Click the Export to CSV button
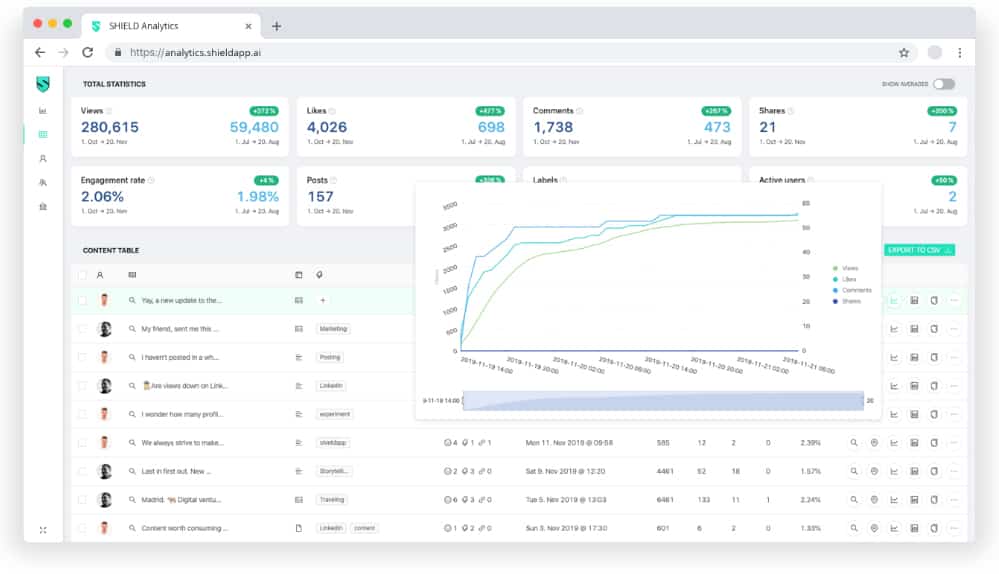Viewport: 999px width, 574px height. tap(920, 250)
